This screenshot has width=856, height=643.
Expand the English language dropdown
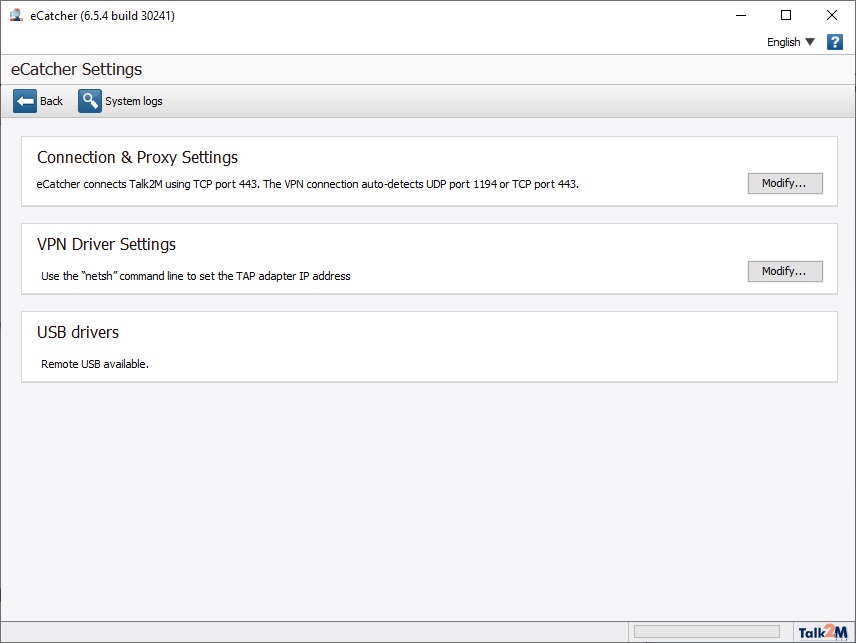[790, 42]
